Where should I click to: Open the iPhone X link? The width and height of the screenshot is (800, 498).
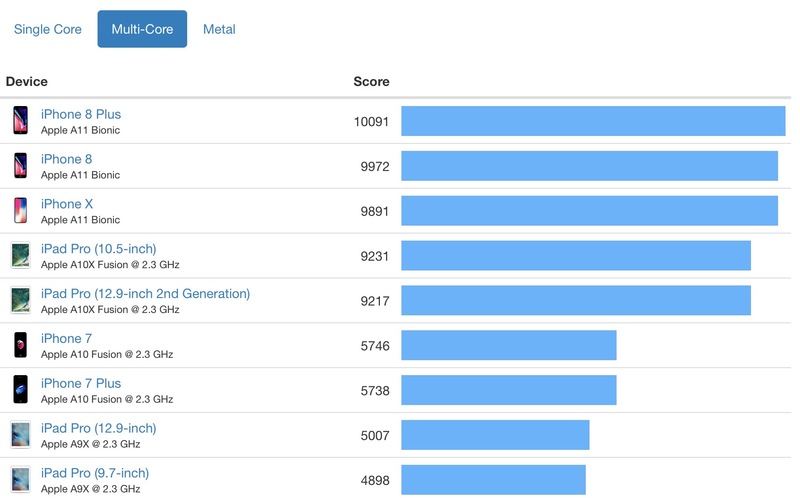tap(67, 204)
